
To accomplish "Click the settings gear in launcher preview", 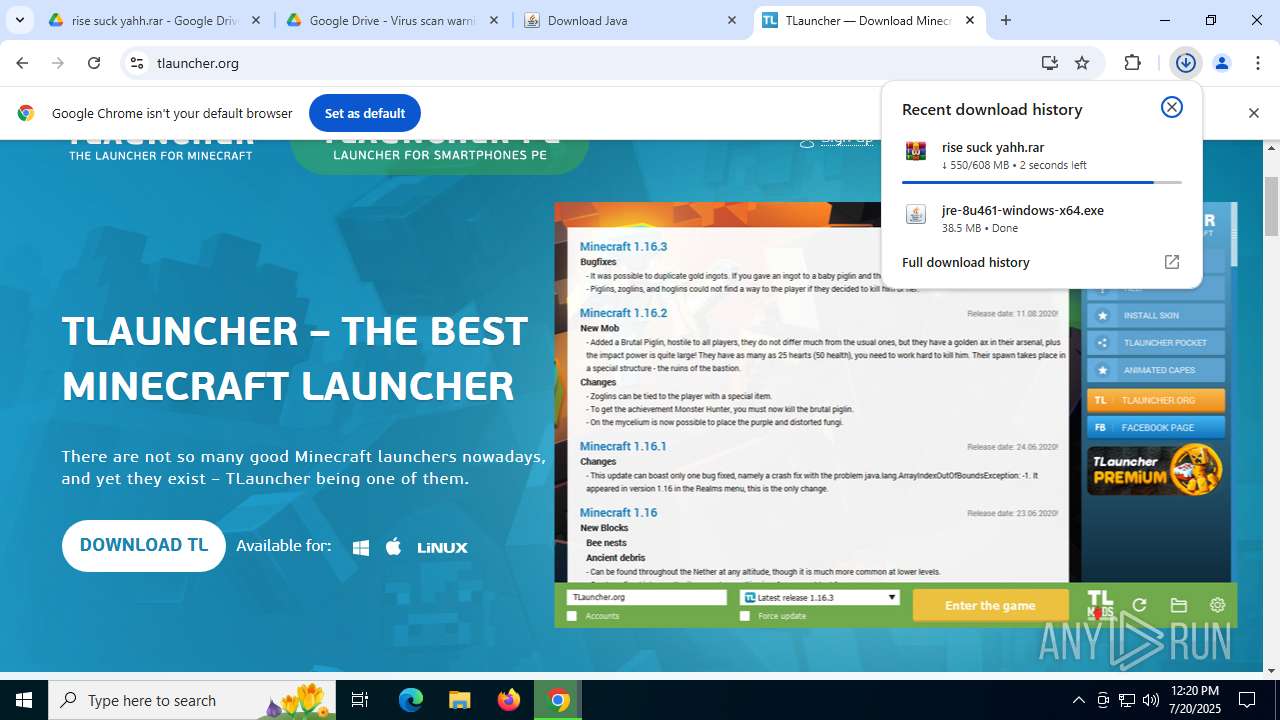I will (1217, 605).
